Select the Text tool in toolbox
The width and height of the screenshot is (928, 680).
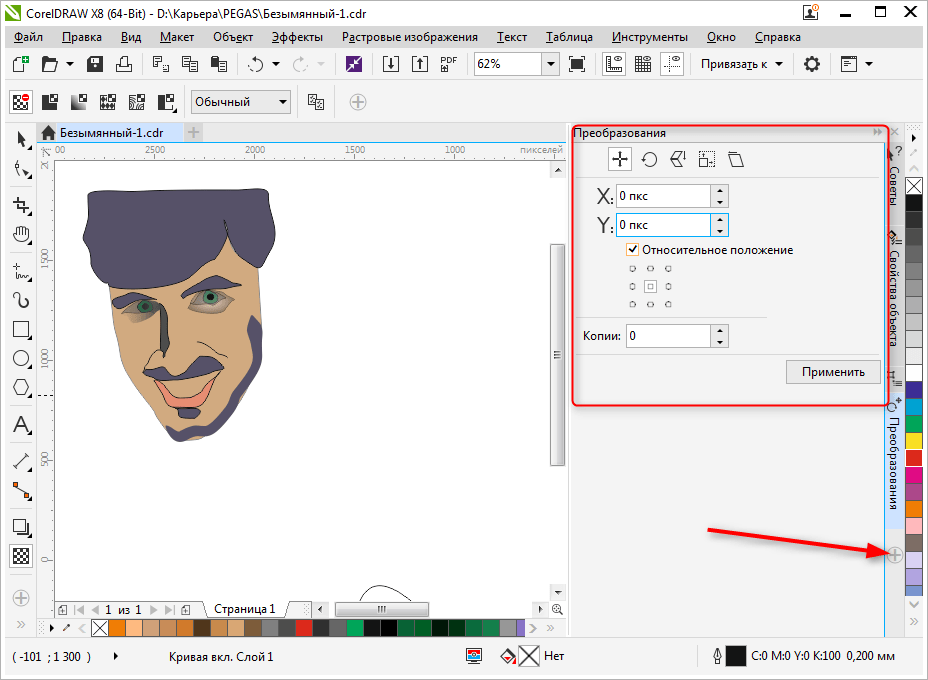coord(21,426)
